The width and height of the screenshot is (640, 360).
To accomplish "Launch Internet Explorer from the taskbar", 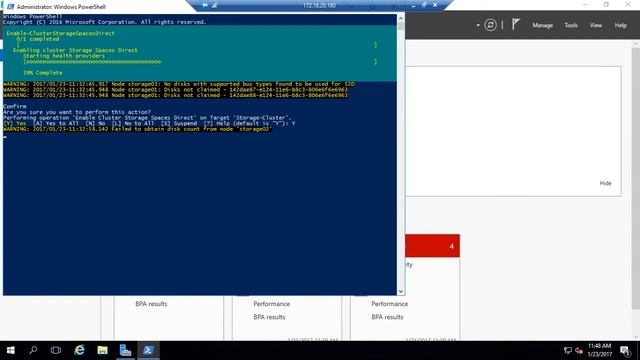I will click(79, 350).
